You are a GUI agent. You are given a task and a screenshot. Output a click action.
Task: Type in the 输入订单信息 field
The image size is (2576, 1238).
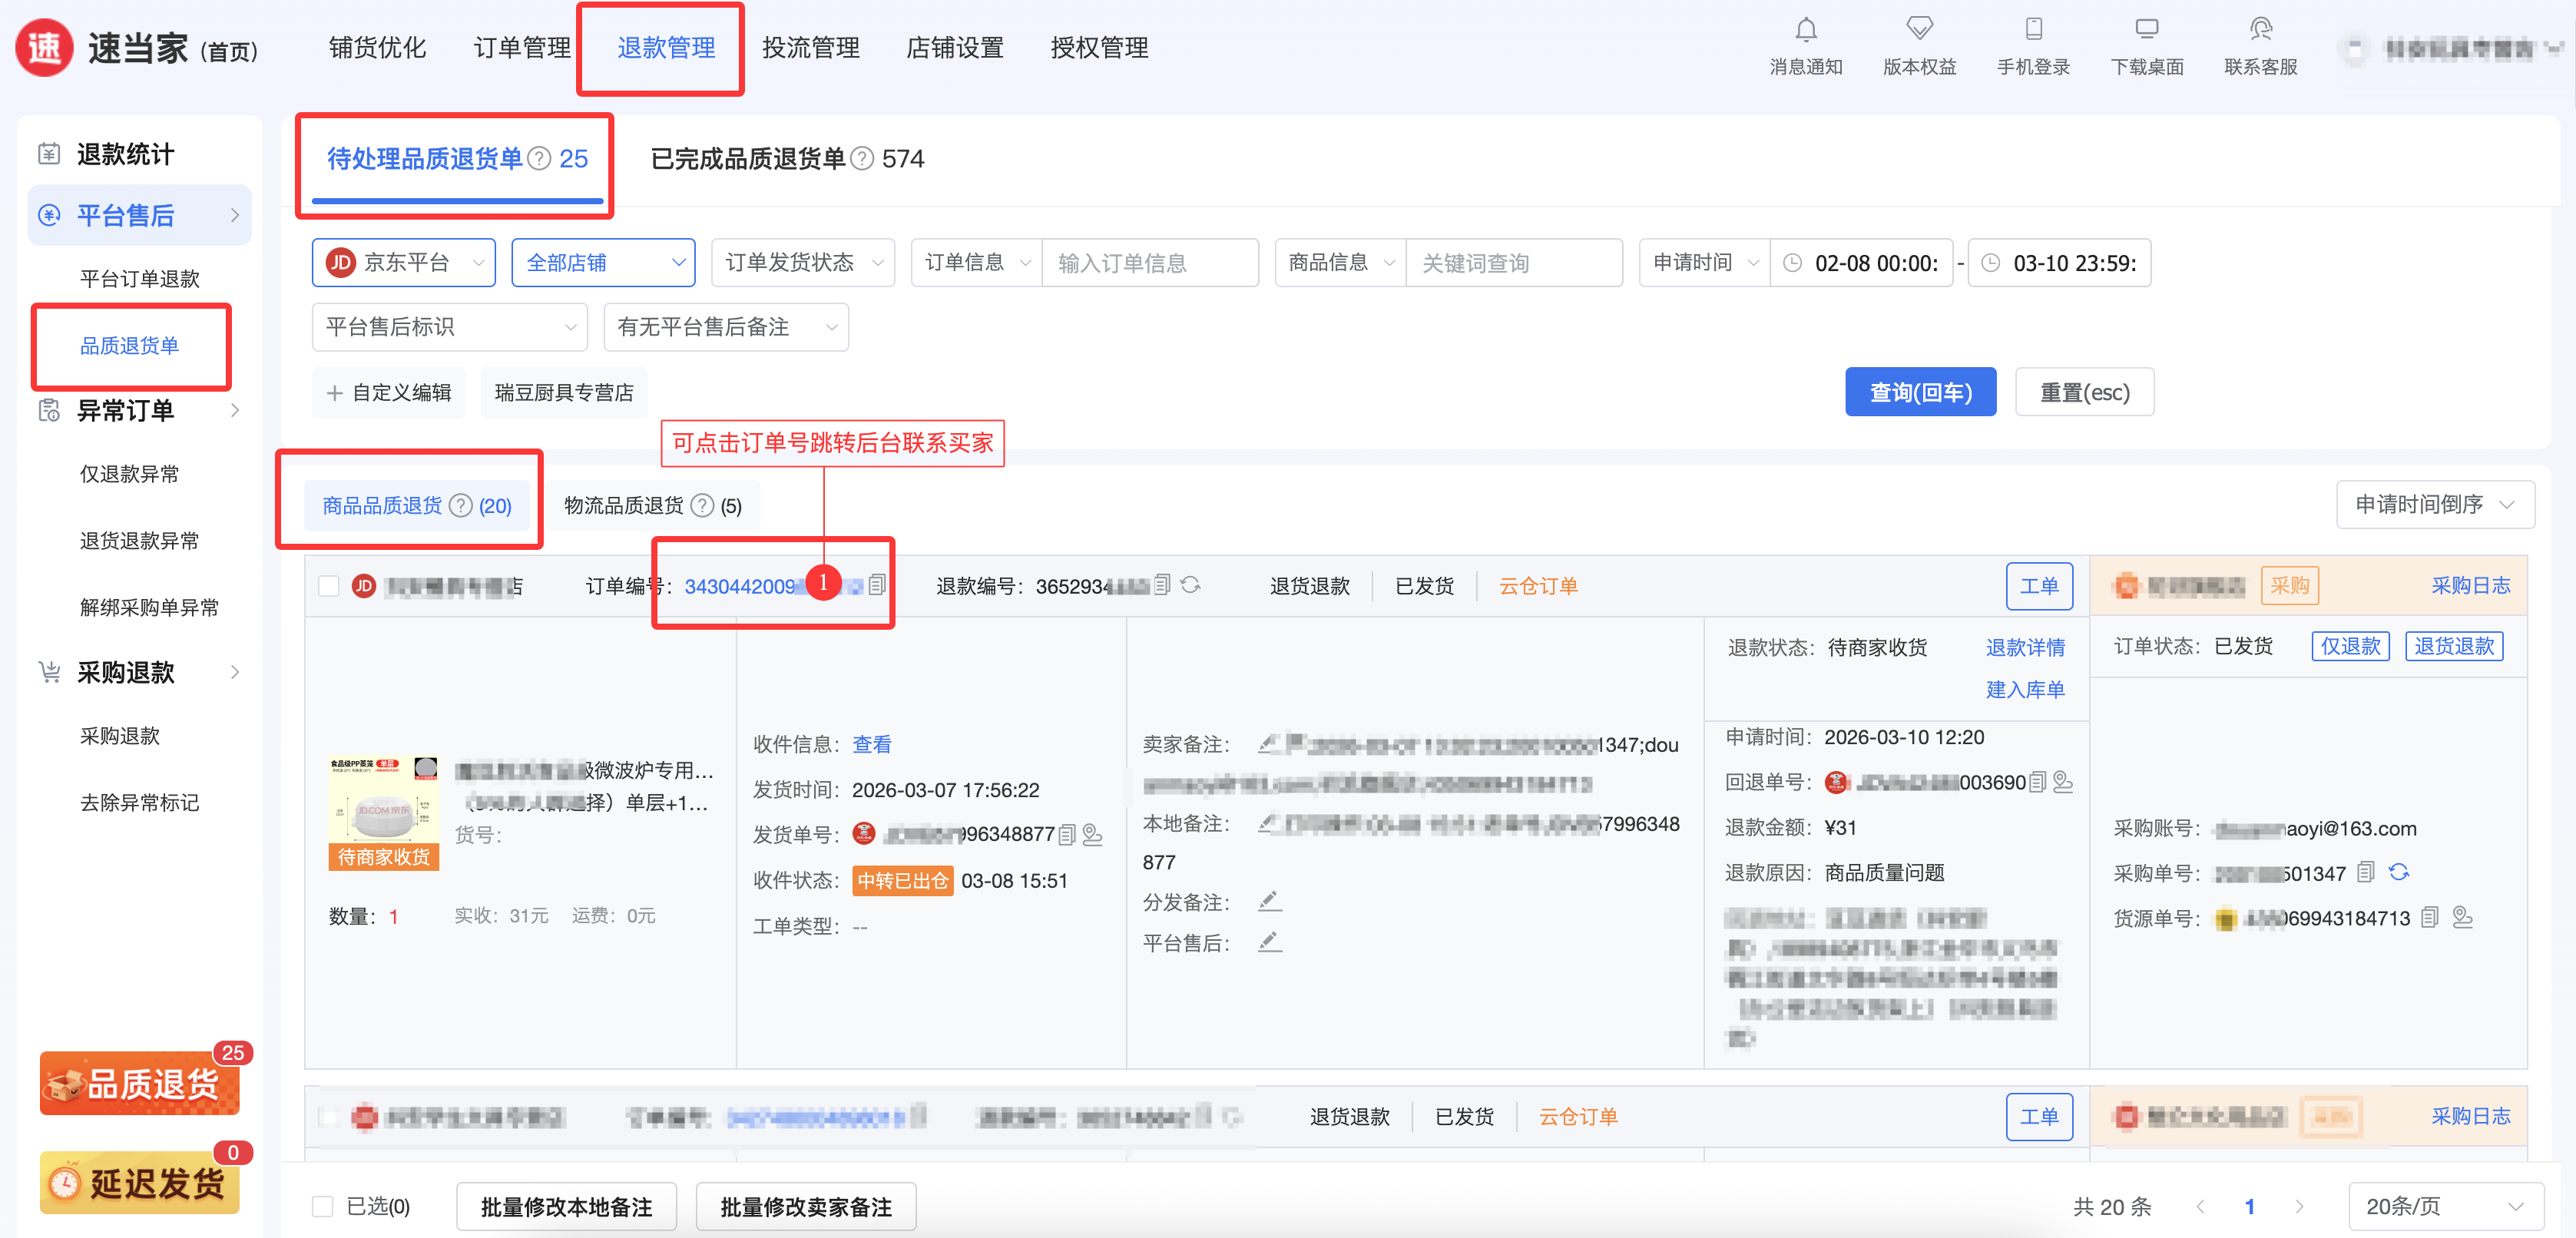click(x=1148, y=263)
